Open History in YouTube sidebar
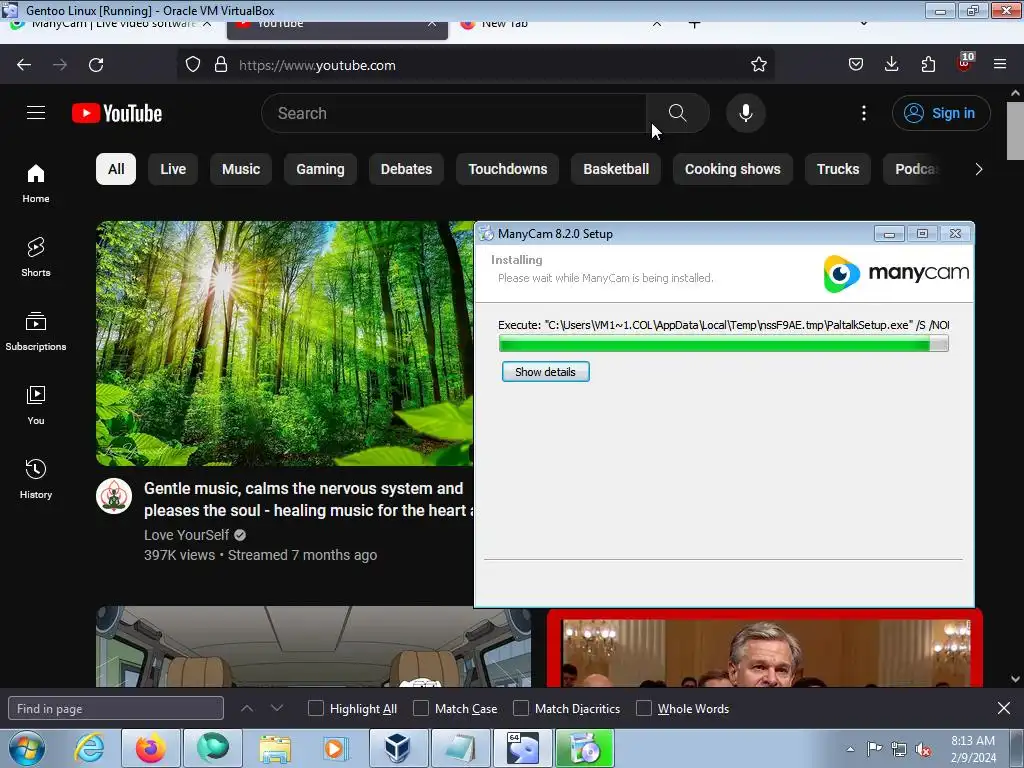This screenshot has height=768, width=1024. point(36,479)
